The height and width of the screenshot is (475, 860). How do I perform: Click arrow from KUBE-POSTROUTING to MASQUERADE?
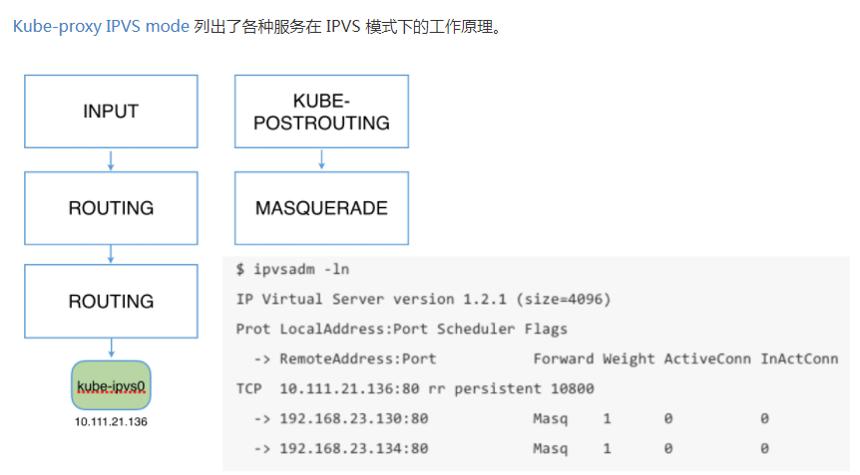(x=321, y=160)
